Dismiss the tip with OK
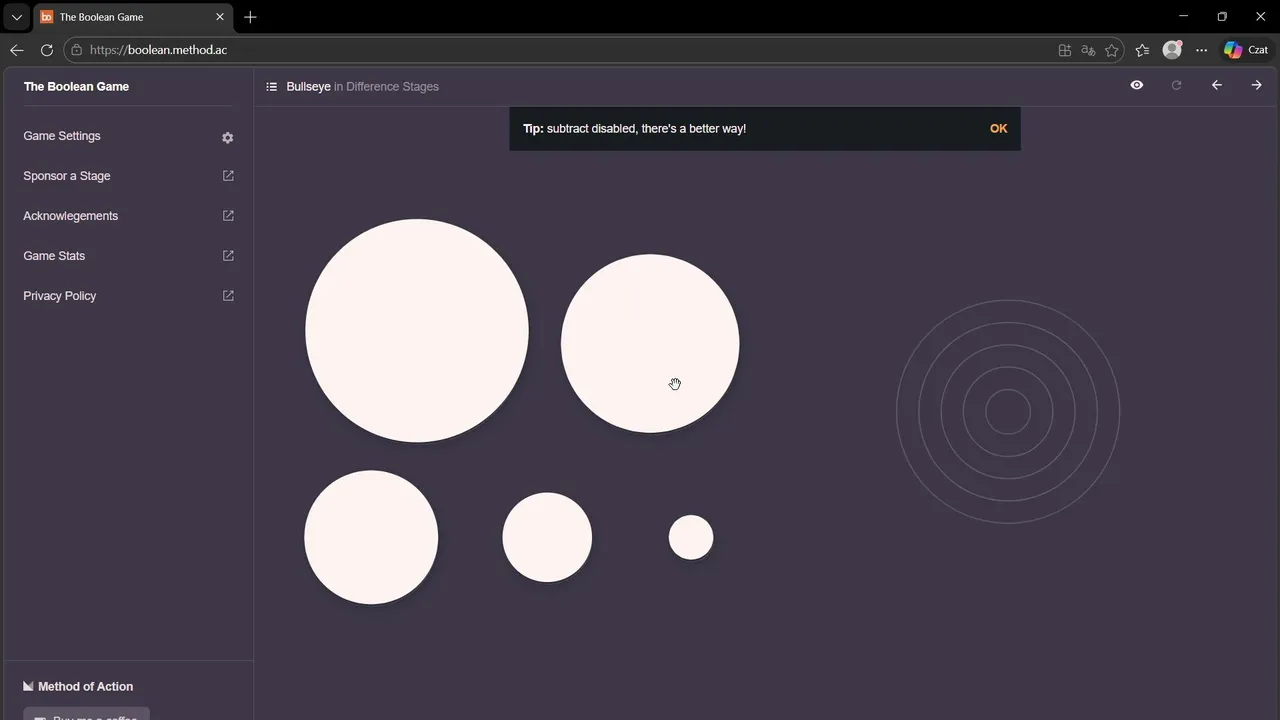 coord(998,129)
